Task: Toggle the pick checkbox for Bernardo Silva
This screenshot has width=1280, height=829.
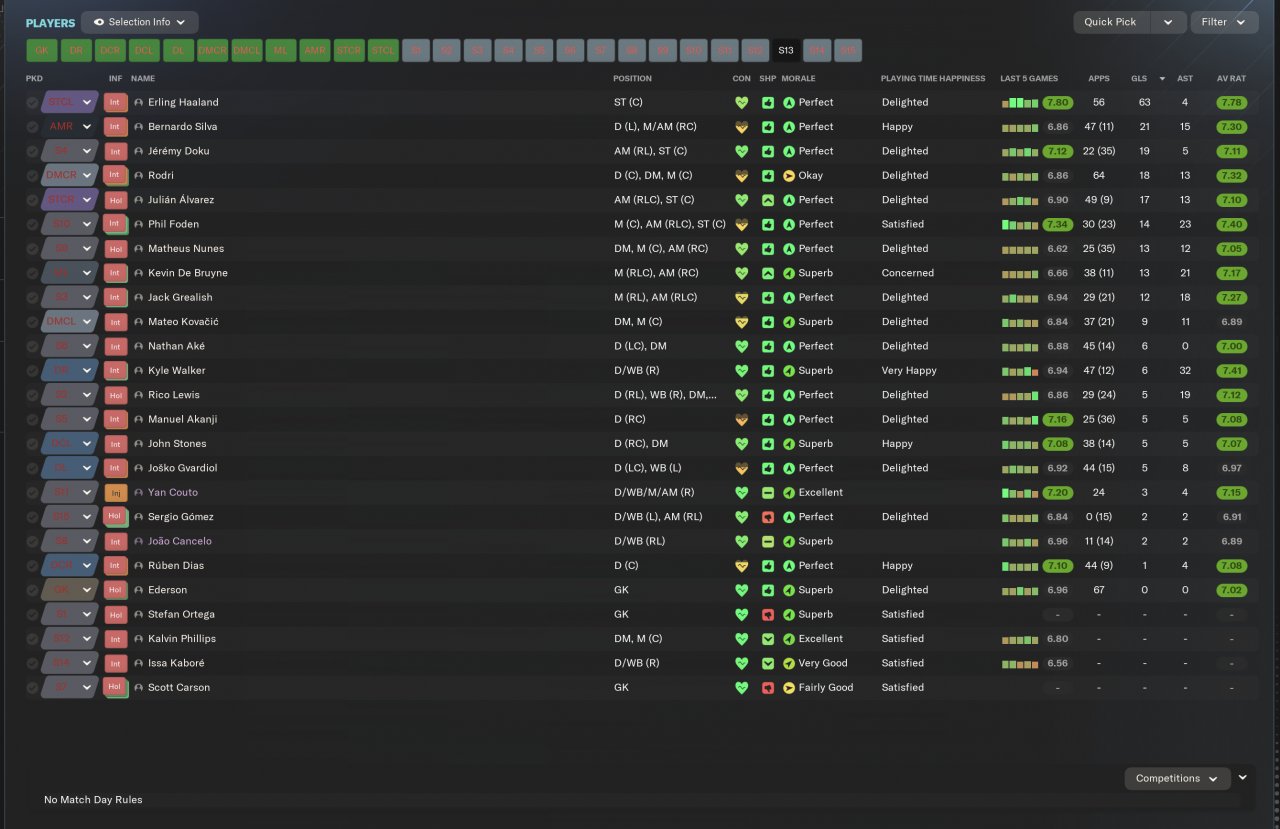Action: [33, 127]
